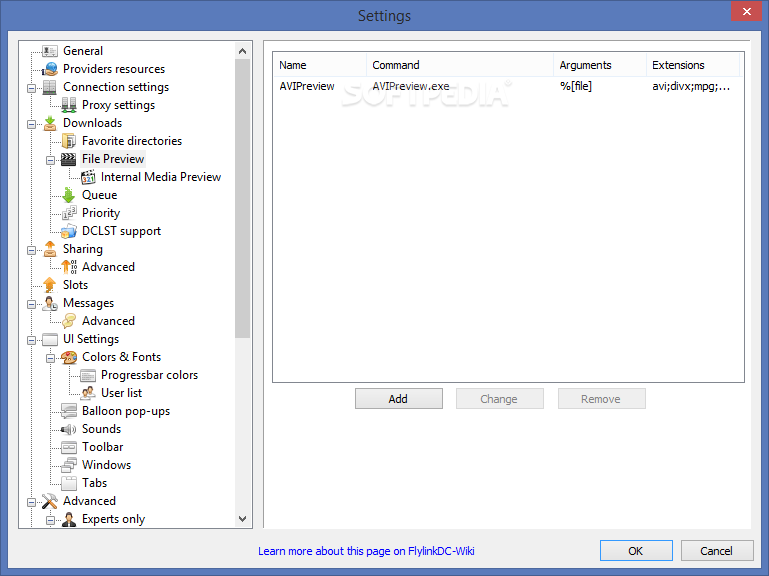
Task: Click the UI Settings window icon
Action: [50, 339]
